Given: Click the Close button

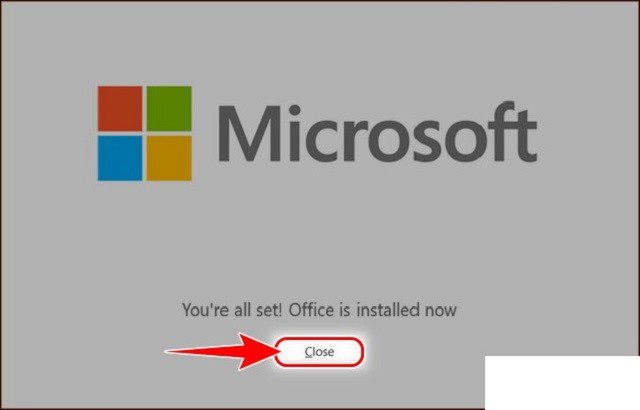Looking at the screenshot, I should (x=319, y=352).
